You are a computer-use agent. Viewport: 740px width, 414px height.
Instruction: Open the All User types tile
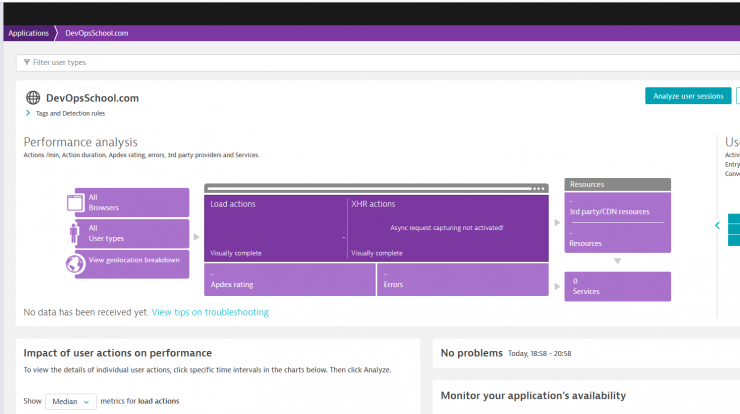point(132,233)
